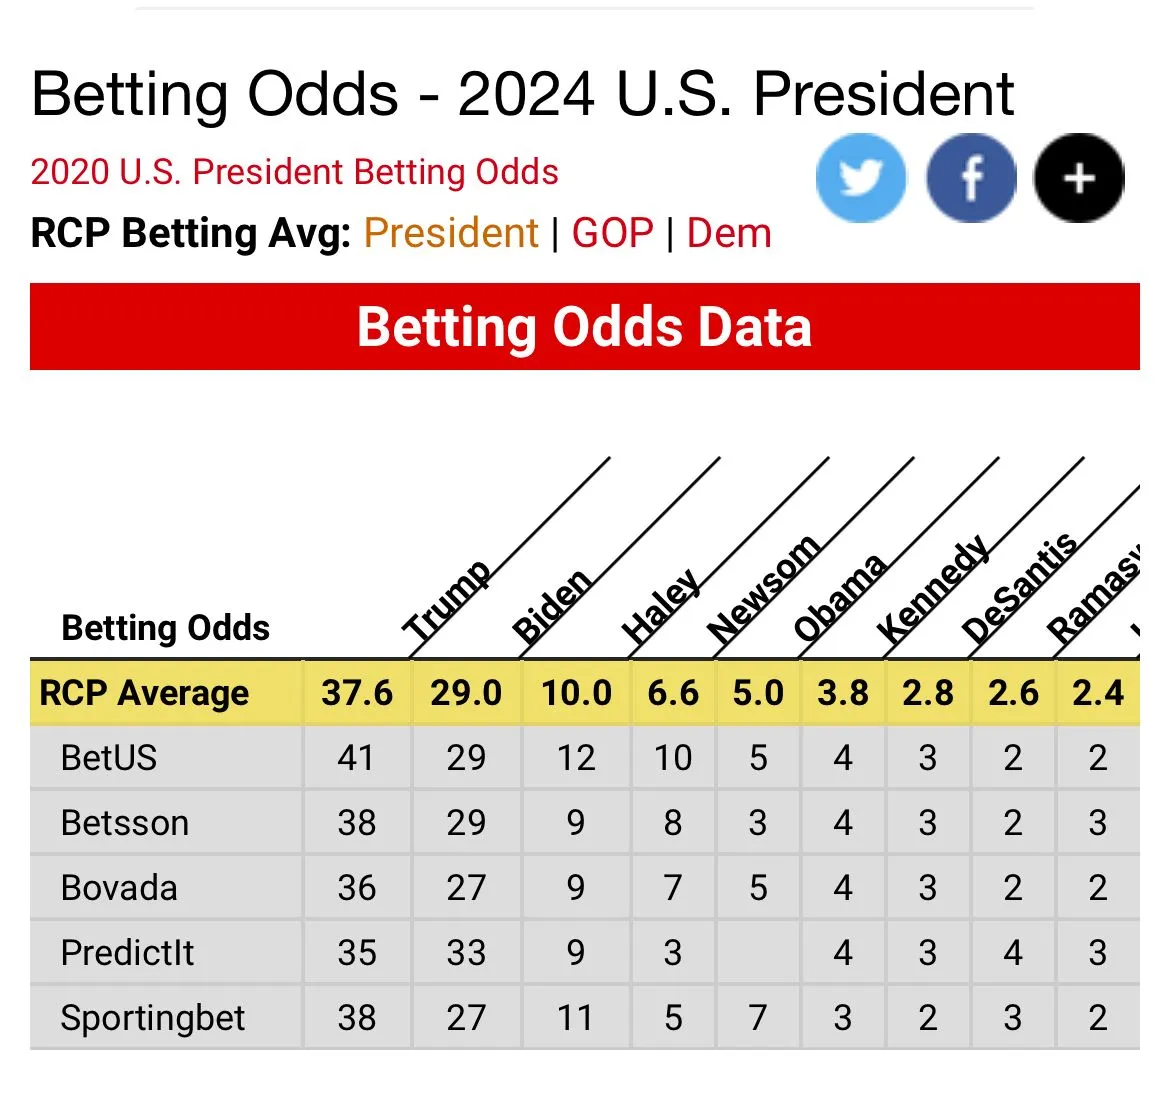
Task: Click the BetUS row label
Action: (x=109, y=758)
